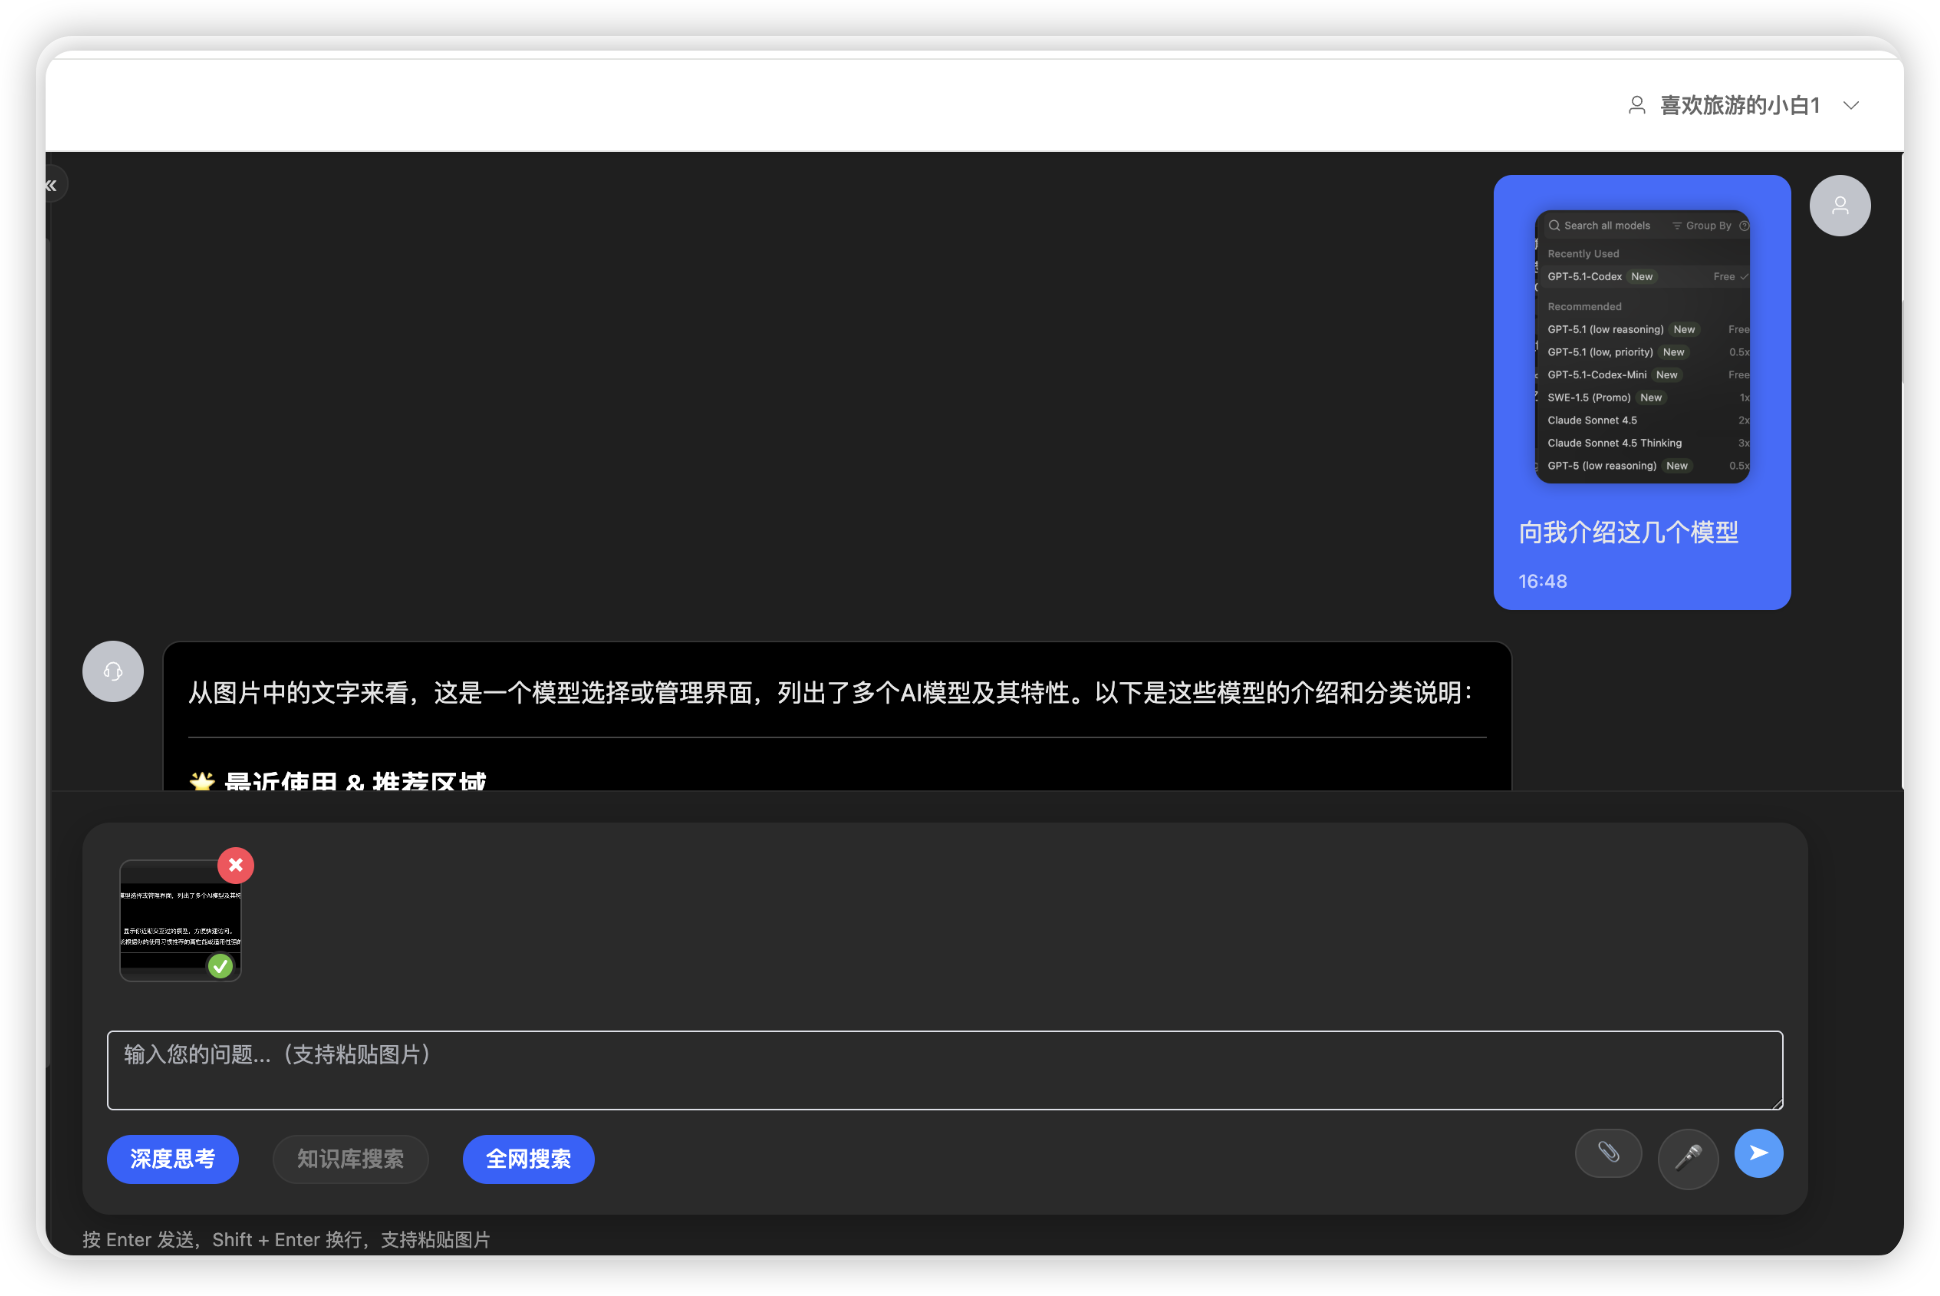
Task: Click the microphone voice input icon
Action: [1688, 1157]
